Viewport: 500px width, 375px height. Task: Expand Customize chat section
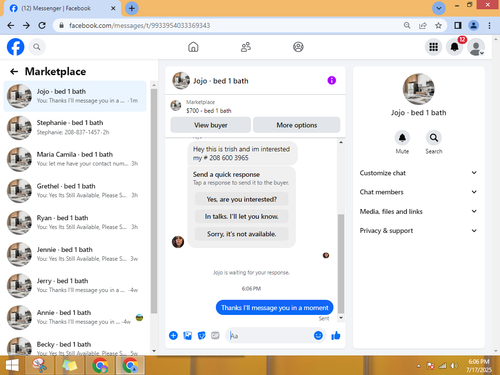(418, 173)
